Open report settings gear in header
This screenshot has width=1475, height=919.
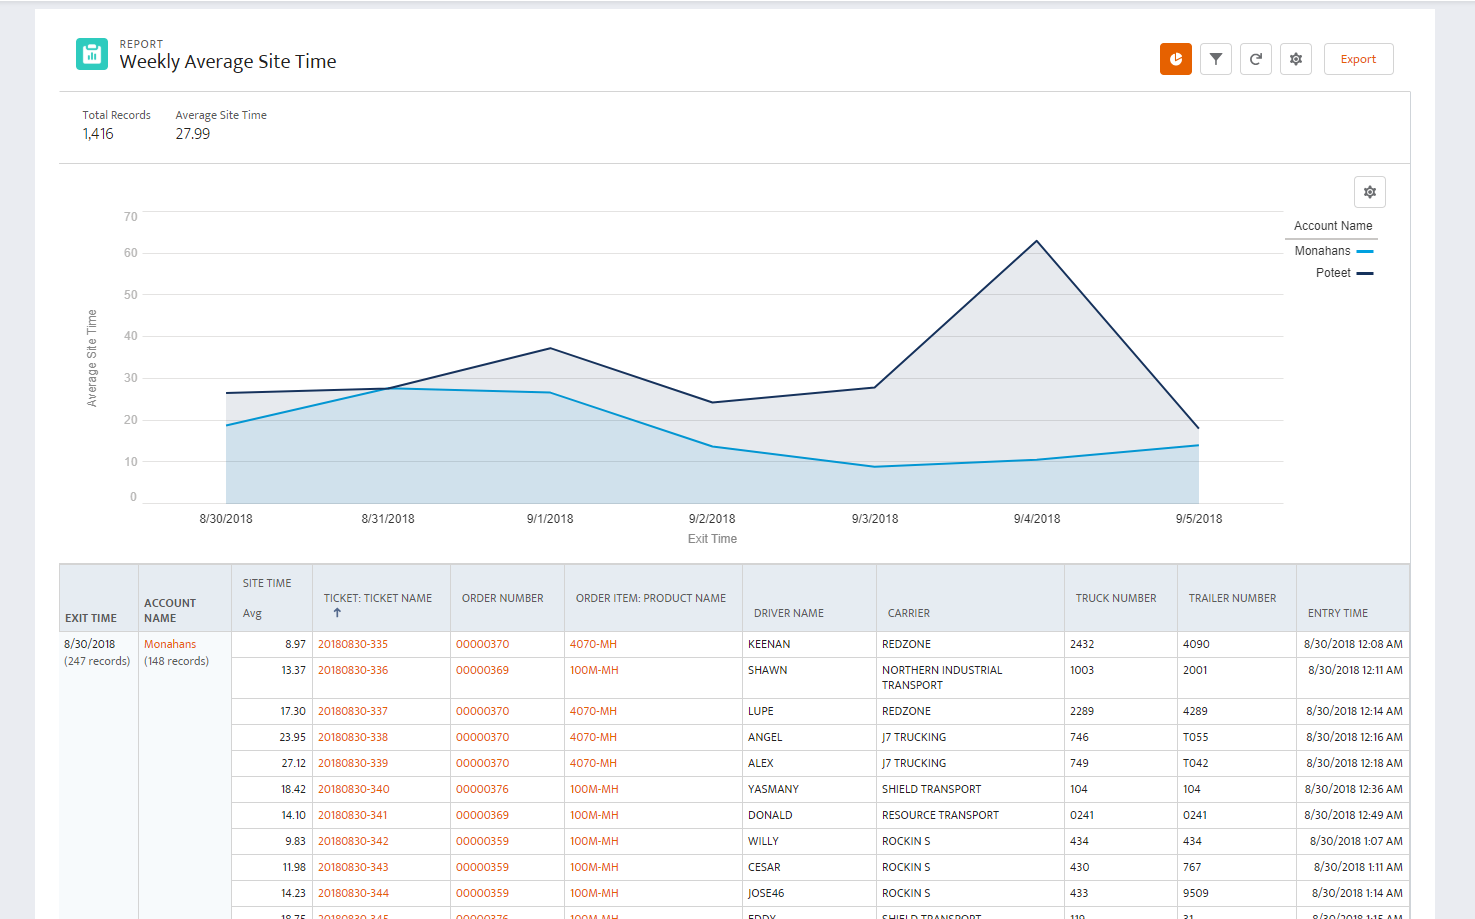(1295, 59)
